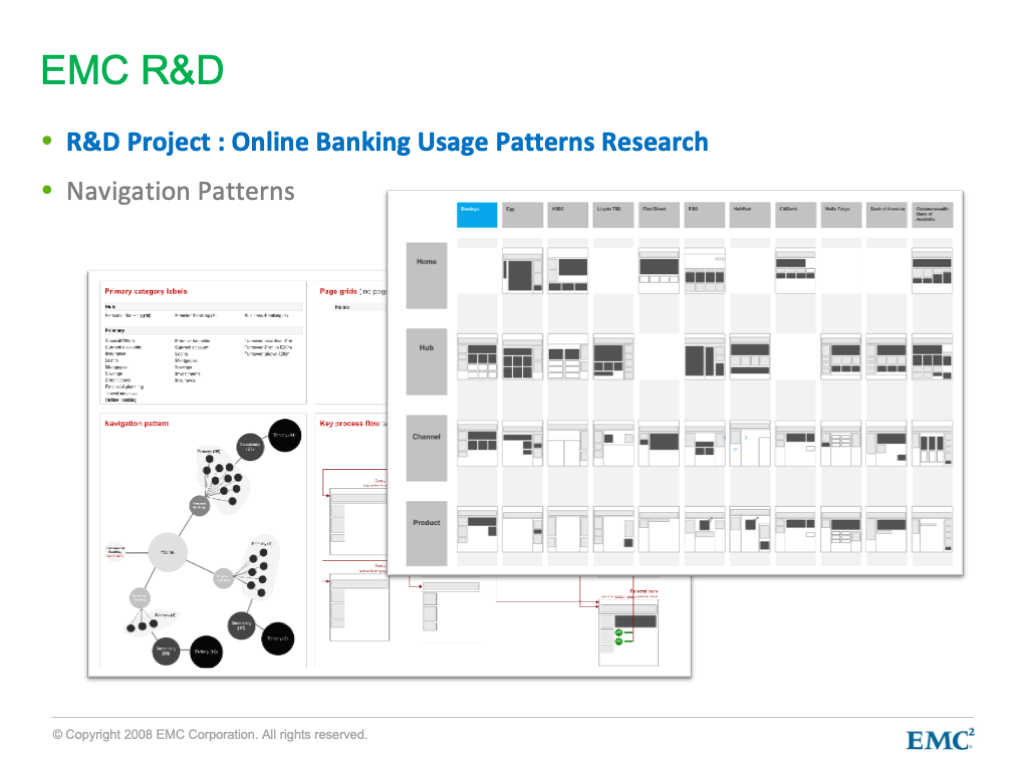Viewport: 1024px width, 768px height.
Task: Open the Bank of America Product wireframe
Action: [886, 529]
